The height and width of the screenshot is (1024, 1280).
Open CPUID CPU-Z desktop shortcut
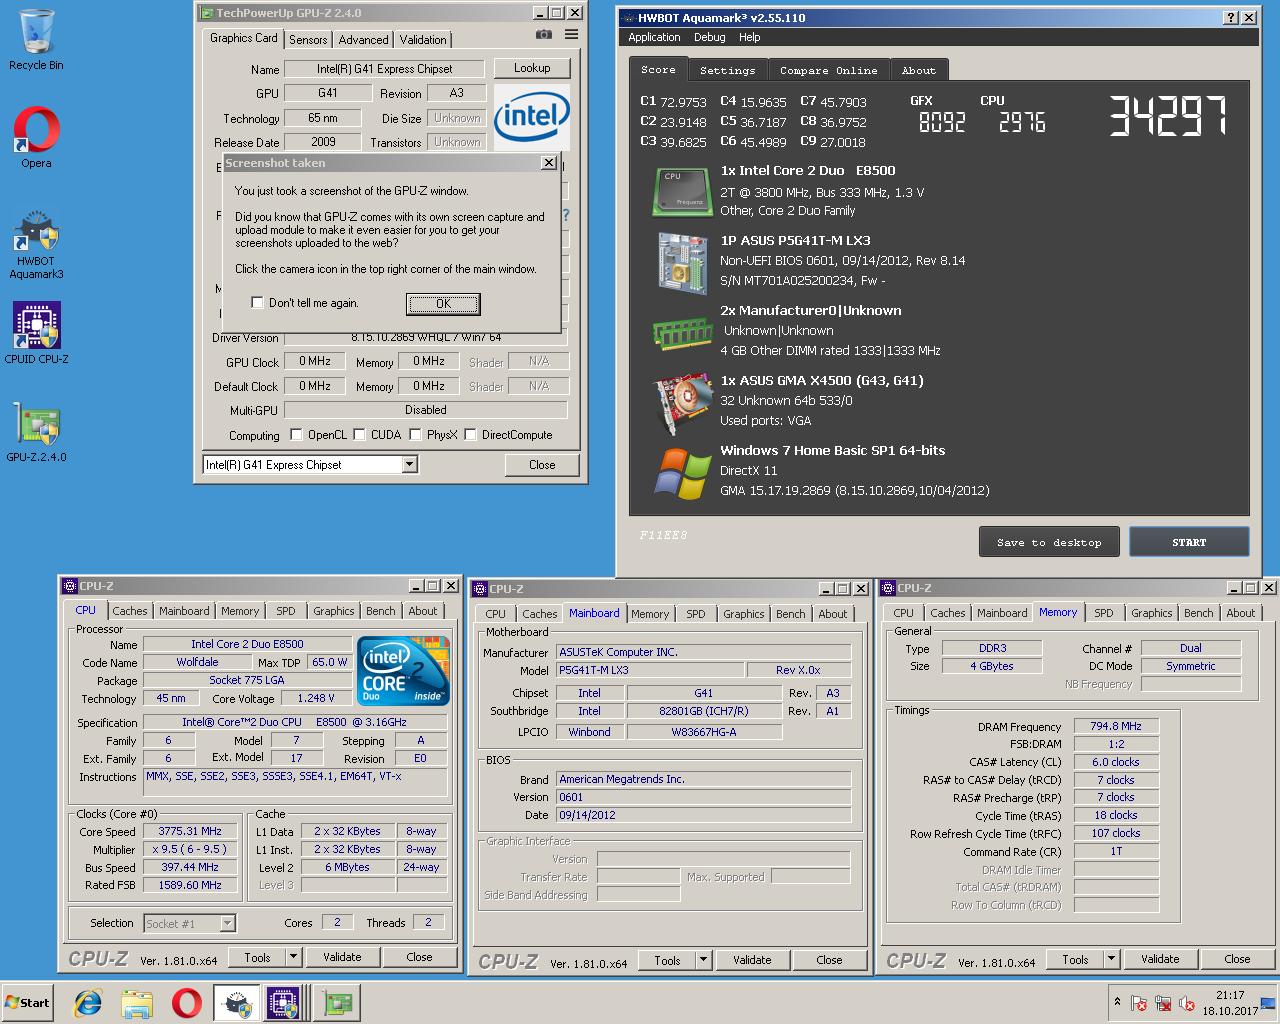coord(36,333)
